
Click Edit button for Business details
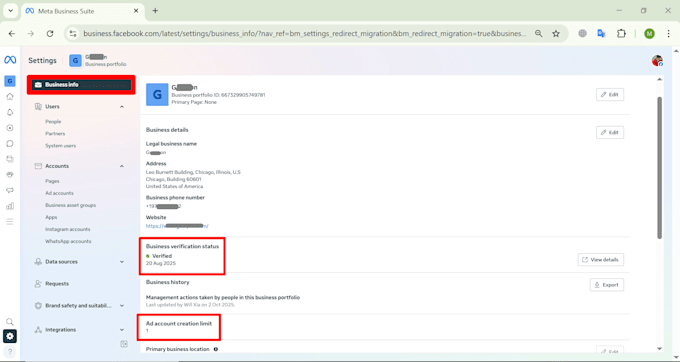[610, 132]
